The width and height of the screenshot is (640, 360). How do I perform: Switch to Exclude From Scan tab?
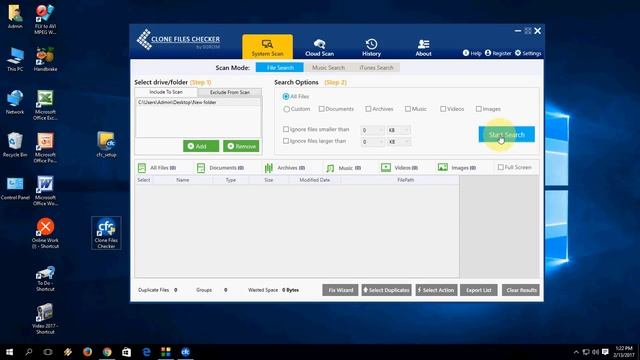click(229, 93)
